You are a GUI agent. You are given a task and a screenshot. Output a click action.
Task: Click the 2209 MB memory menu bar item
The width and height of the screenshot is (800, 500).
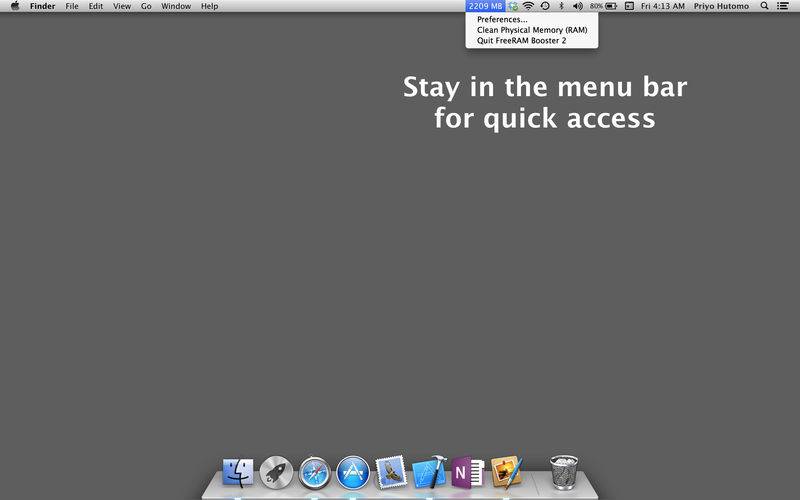click(485, 6)
